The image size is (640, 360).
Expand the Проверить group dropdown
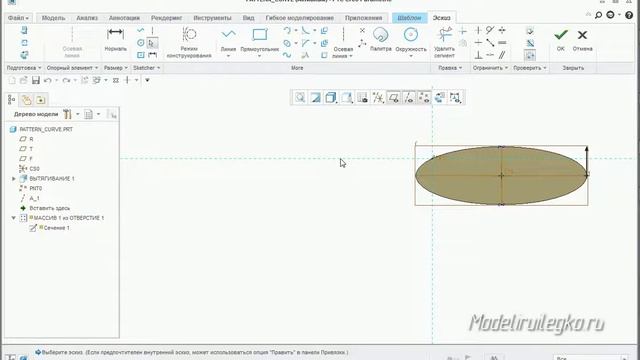pos(530,68)
